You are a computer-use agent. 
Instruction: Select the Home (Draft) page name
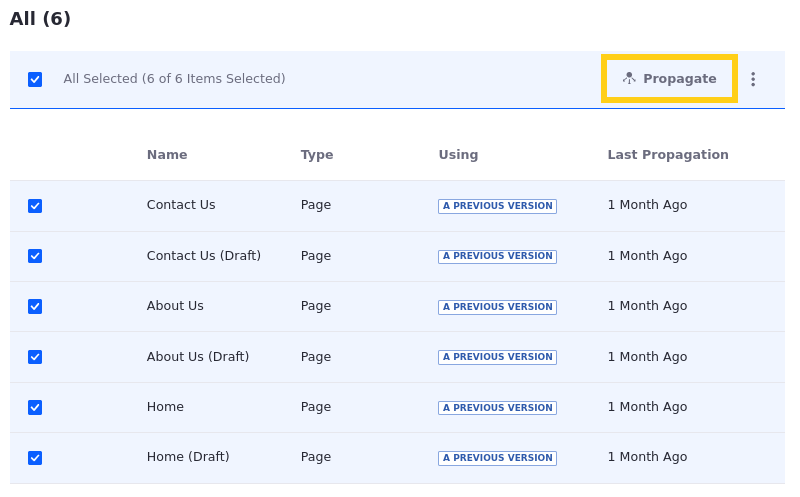188,457
